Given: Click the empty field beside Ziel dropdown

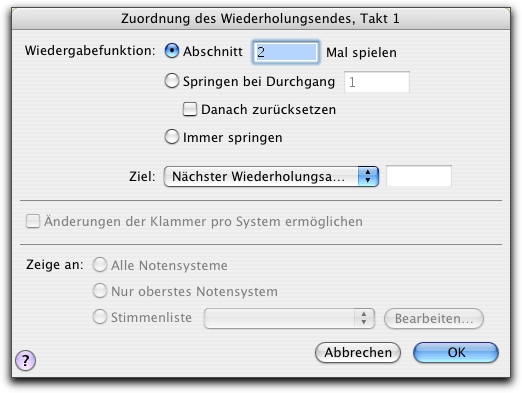Looking at the screenshot, I should 419,176.
